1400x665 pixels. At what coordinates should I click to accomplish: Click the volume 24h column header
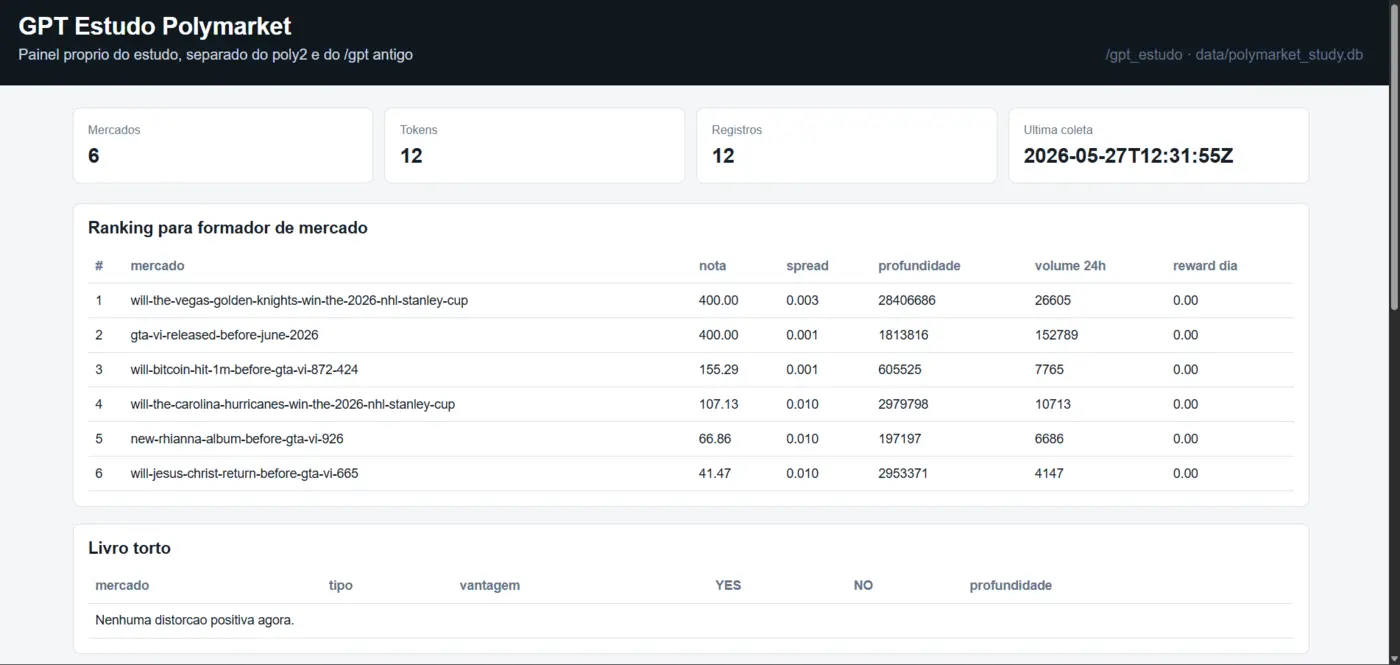pos(1070,266)
